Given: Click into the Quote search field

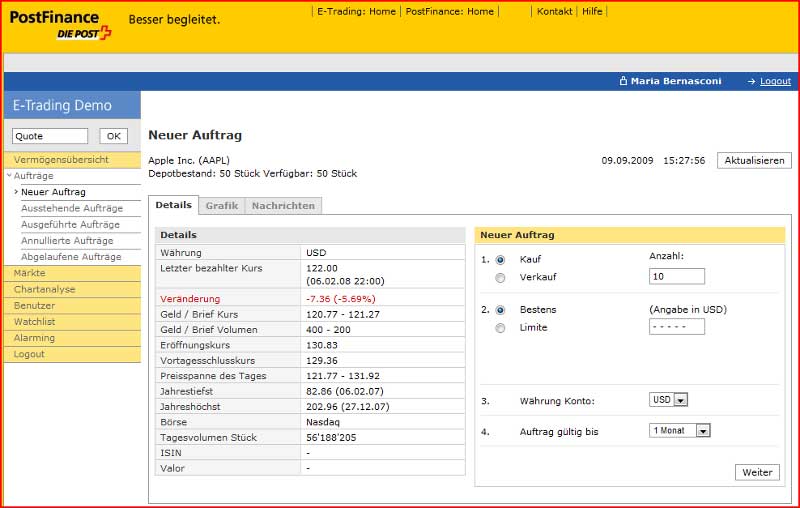Looking at the screenshot, I should [50, 136].
